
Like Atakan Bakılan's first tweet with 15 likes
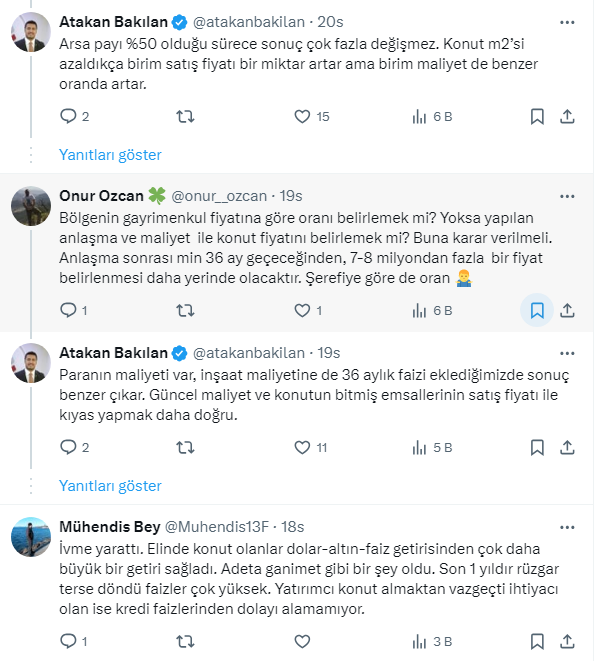point(303,117)
